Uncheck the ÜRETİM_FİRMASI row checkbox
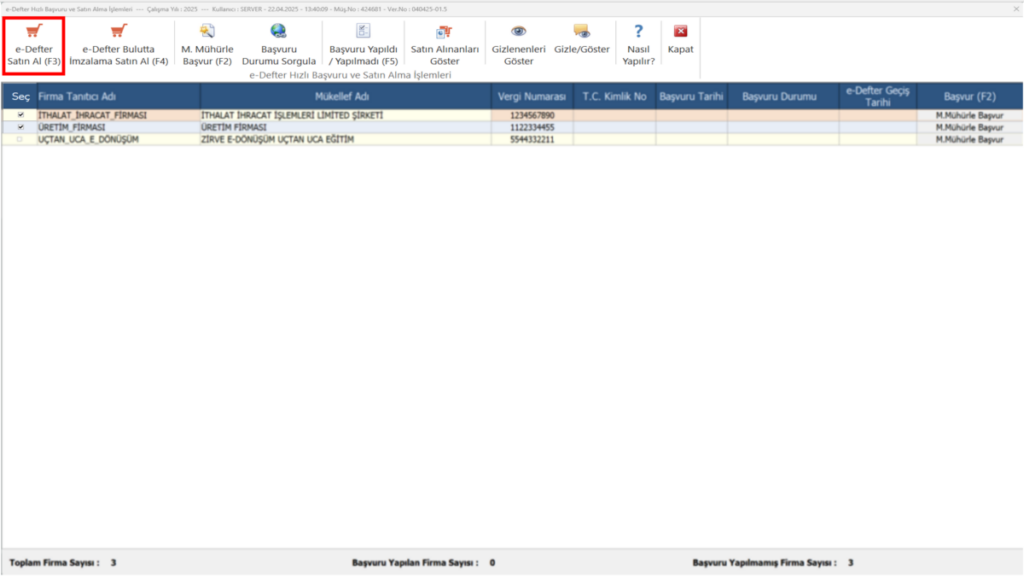The image size is (1024, 577). tap(20, 127)
